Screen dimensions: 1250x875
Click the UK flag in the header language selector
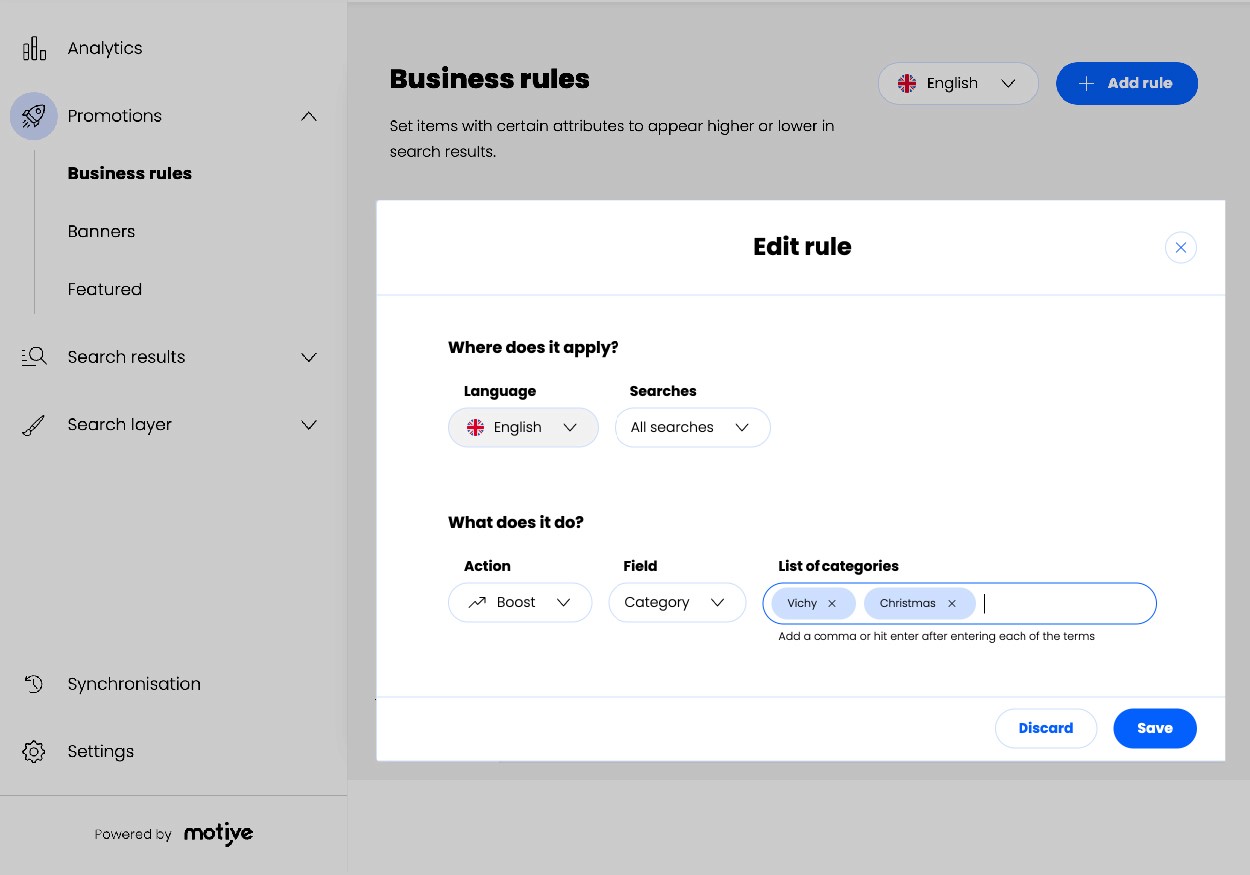point(907,84)
